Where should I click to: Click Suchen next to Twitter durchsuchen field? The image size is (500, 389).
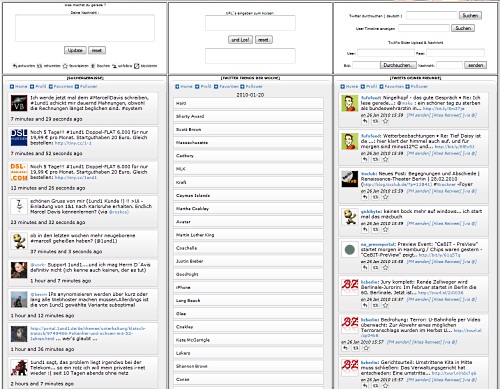pos(470,15)
